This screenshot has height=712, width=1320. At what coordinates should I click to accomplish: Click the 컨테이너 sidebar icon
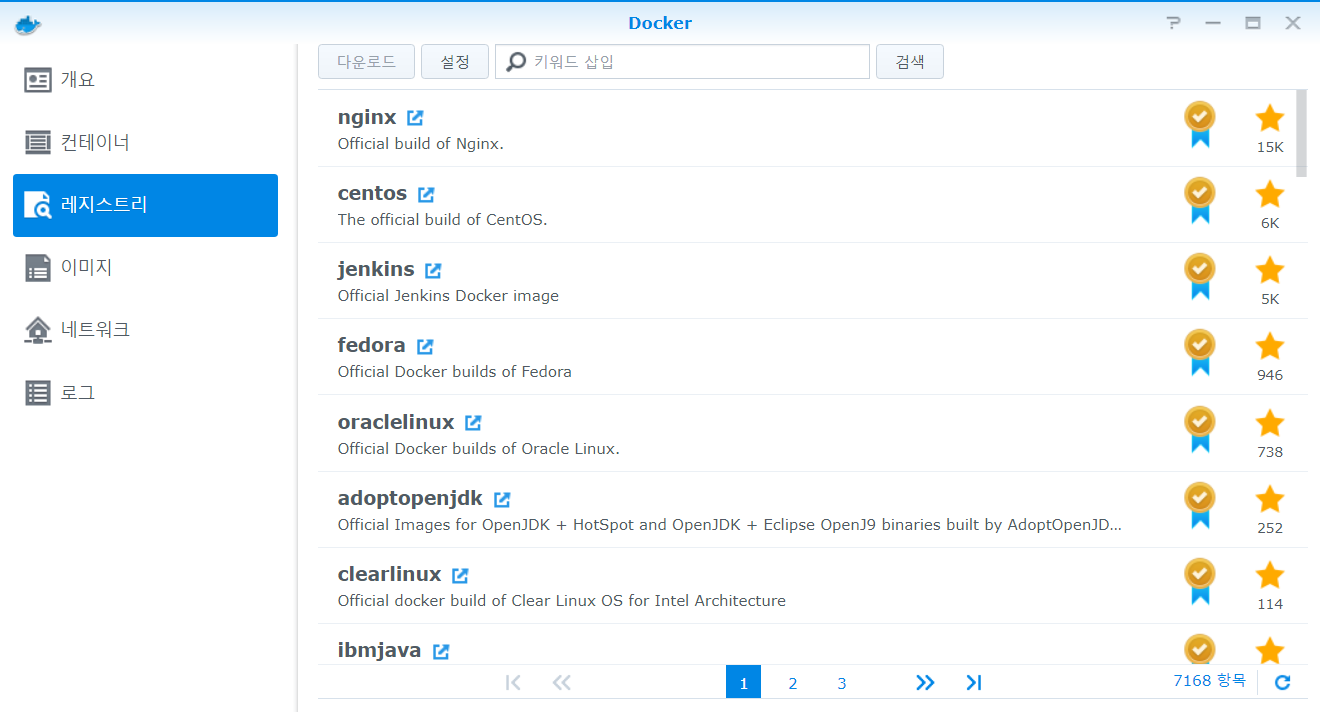pos(38,142)
